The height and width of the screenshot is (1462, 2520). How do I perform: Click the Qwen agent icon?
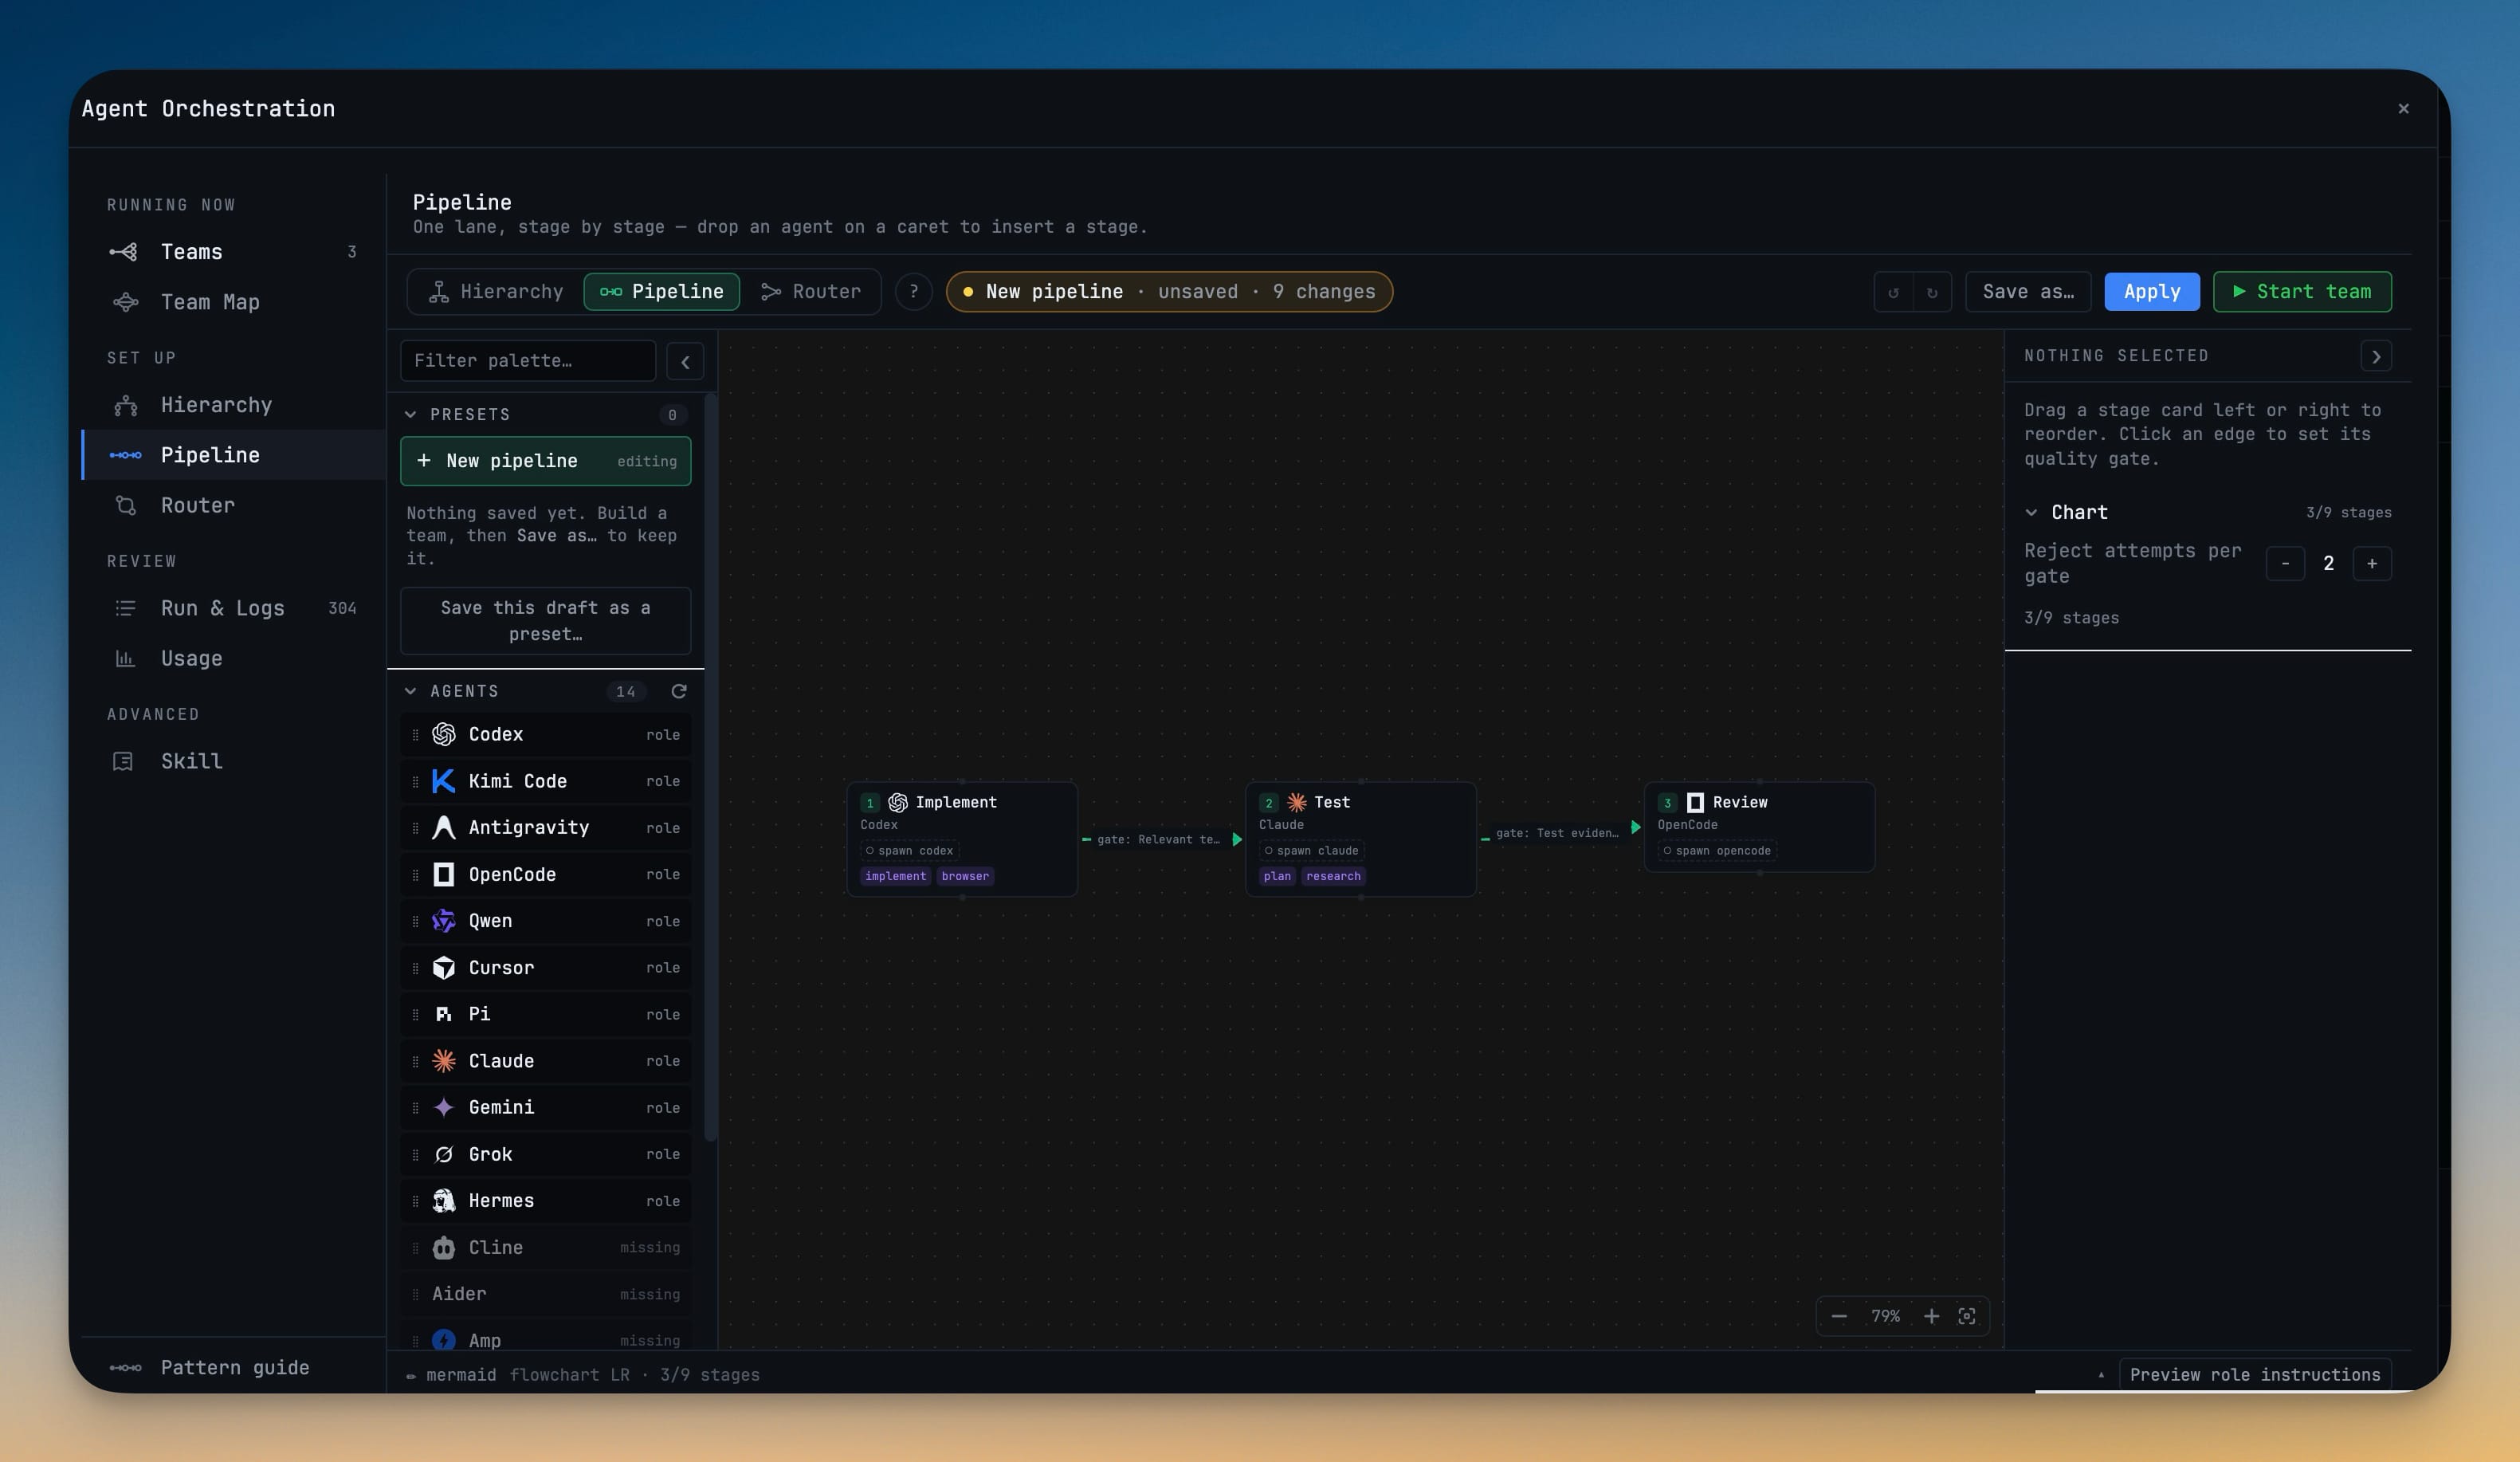pyautogui.click(x=443, y=921)
